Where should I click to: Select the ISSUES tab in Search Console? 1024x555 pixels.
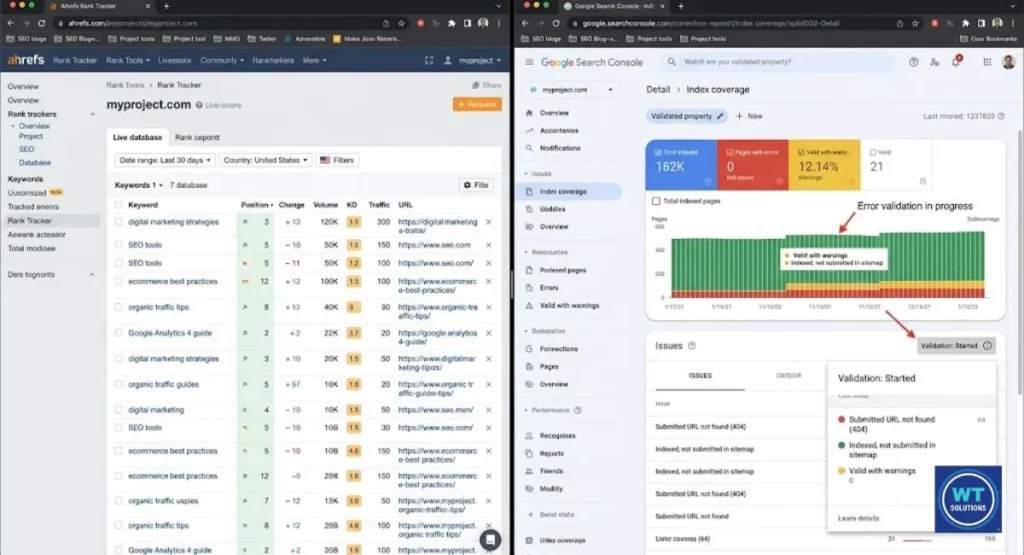pyautogui.click(x=700, y=375)
